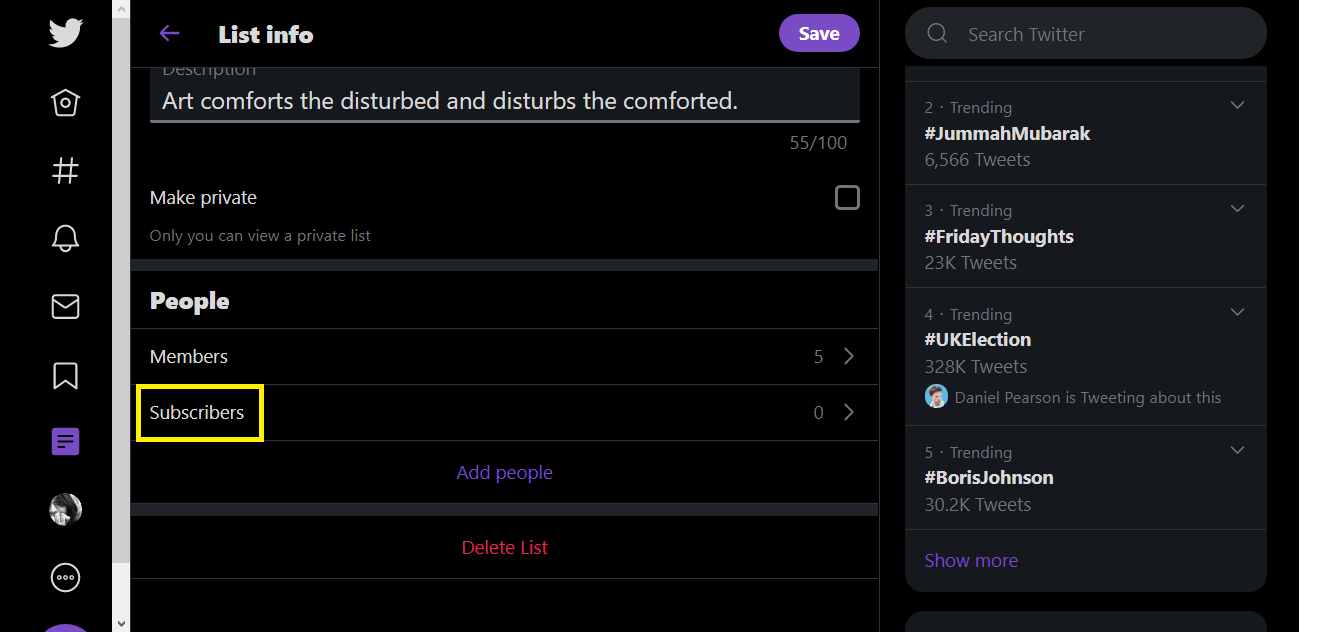Open Explore with the hashtag icon
1317x632 pixels.
tap(65, 171)
